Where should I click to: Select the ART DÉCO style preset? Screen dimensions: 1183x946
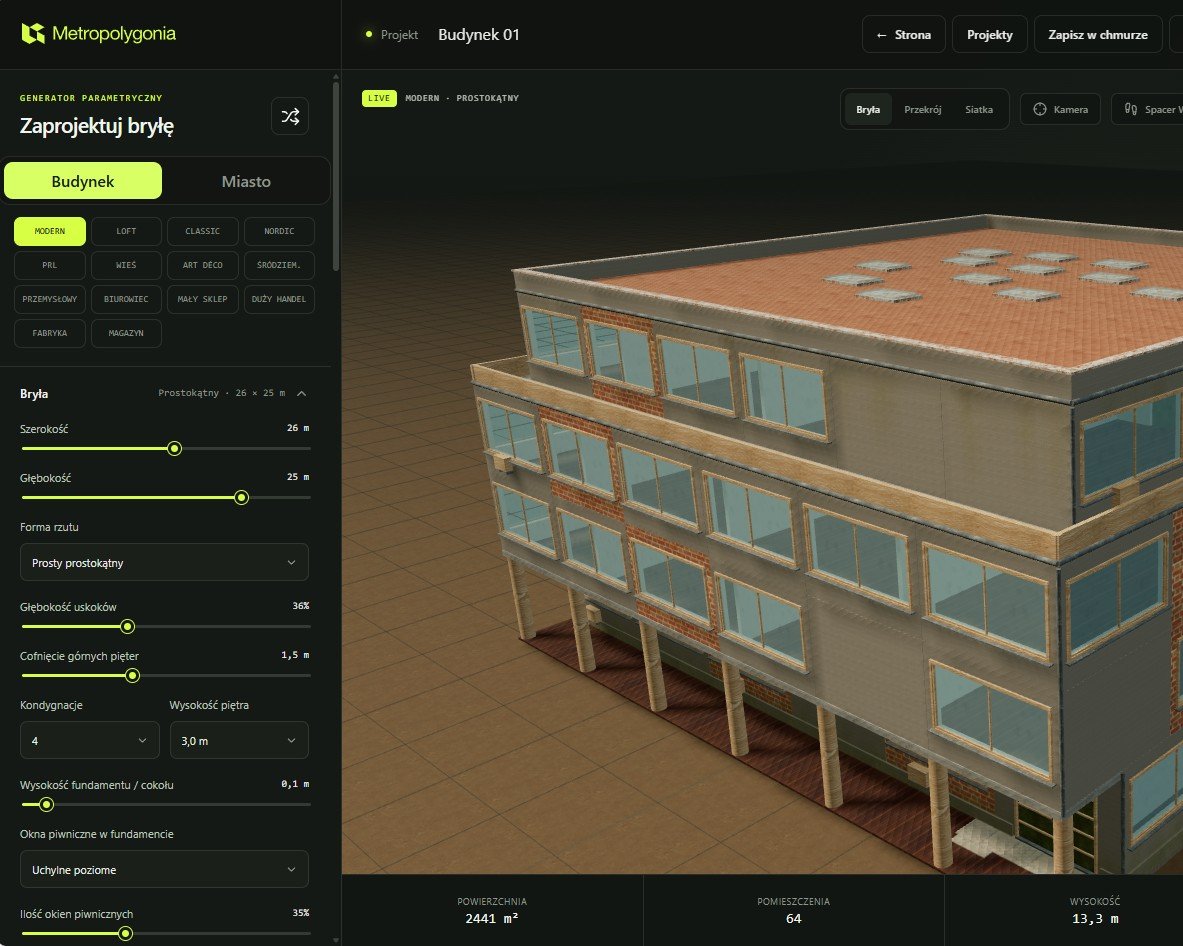tap(203, 266)
